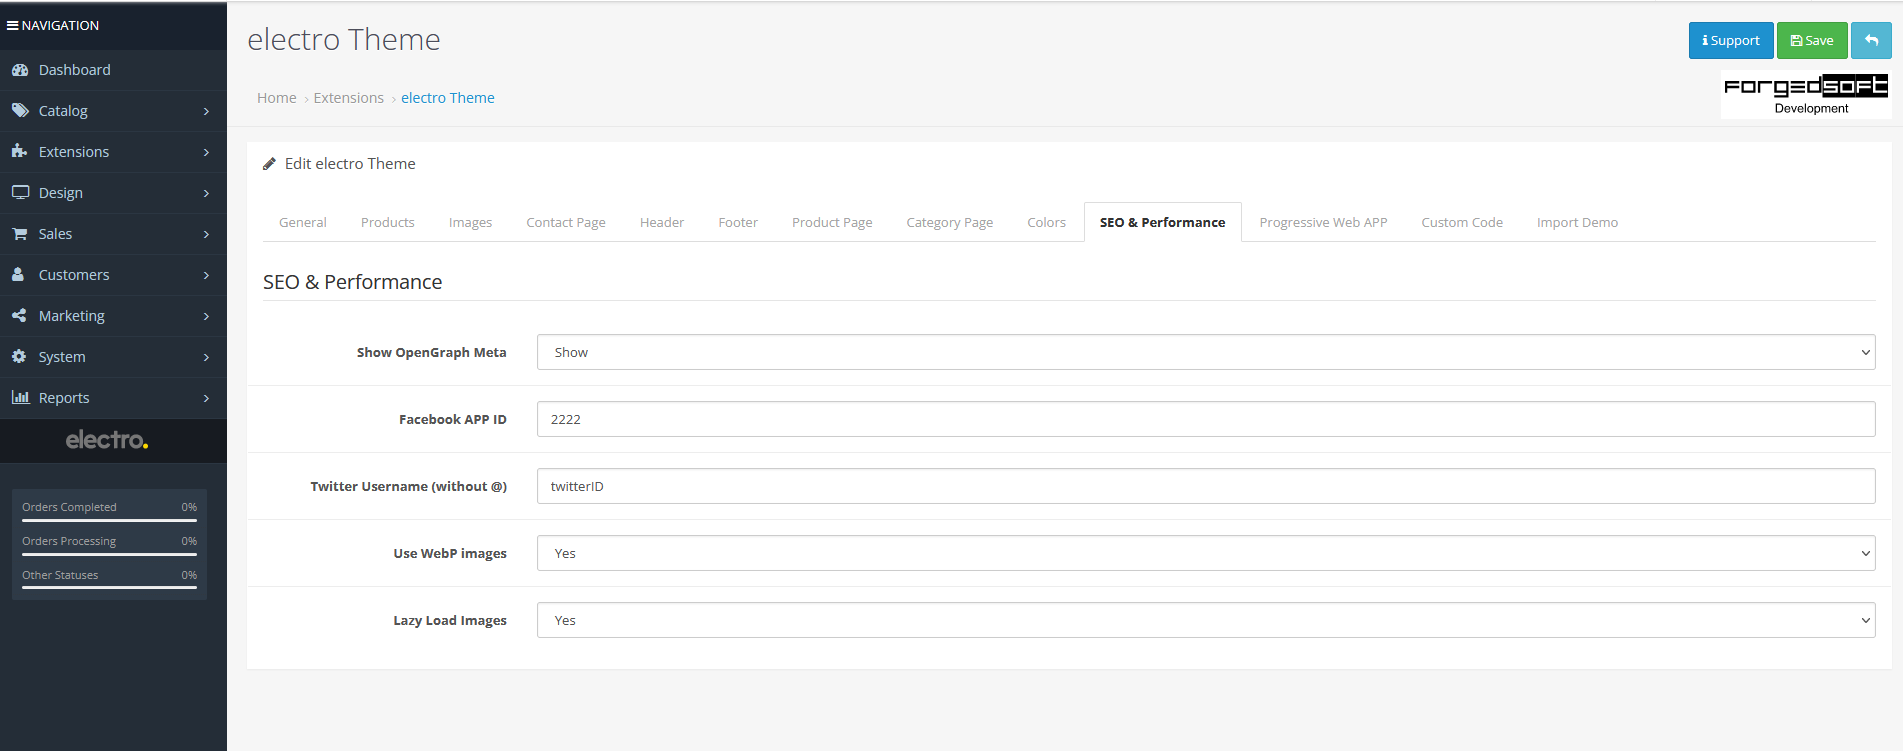Screen dimensions: 1903x751
Task: Click the Orders Processing progress bar
Action: [109, 554]
